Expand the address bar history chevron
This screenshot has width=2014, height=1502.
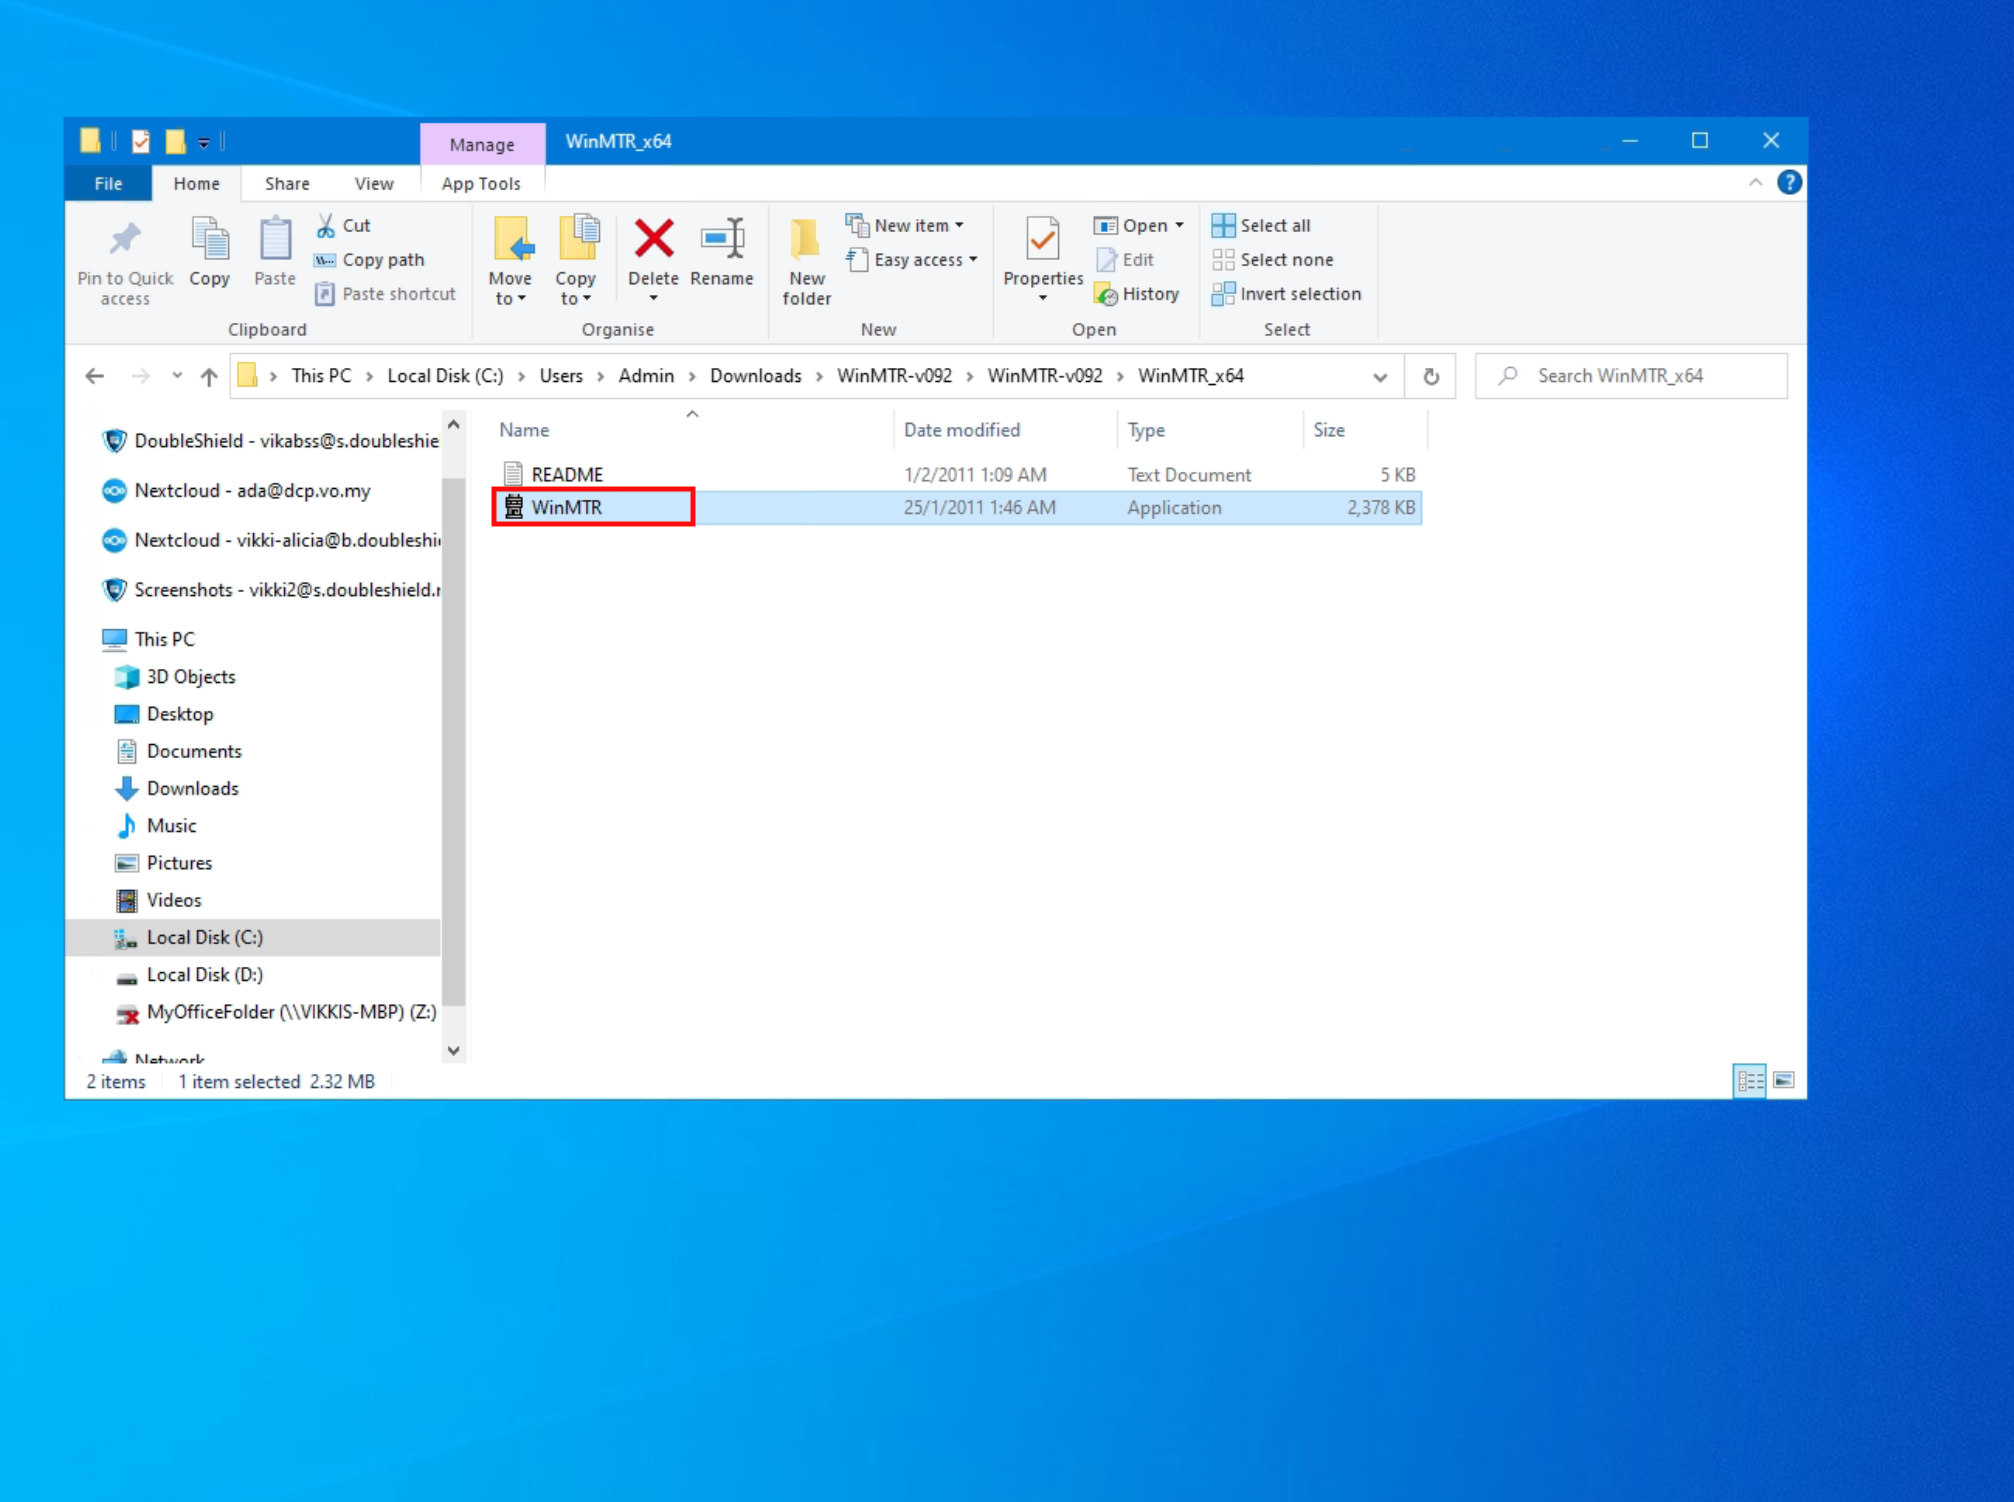tap(1380, 377)
